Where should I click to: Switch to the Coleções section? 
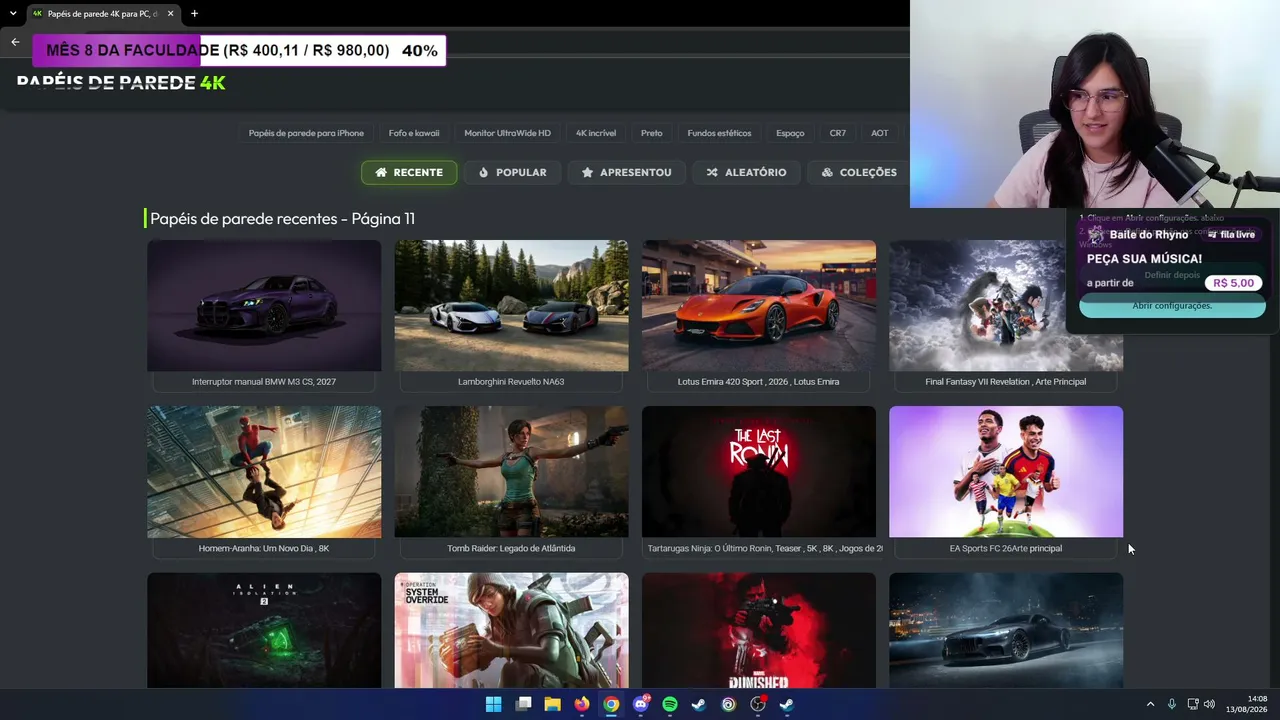click(859, 172)
